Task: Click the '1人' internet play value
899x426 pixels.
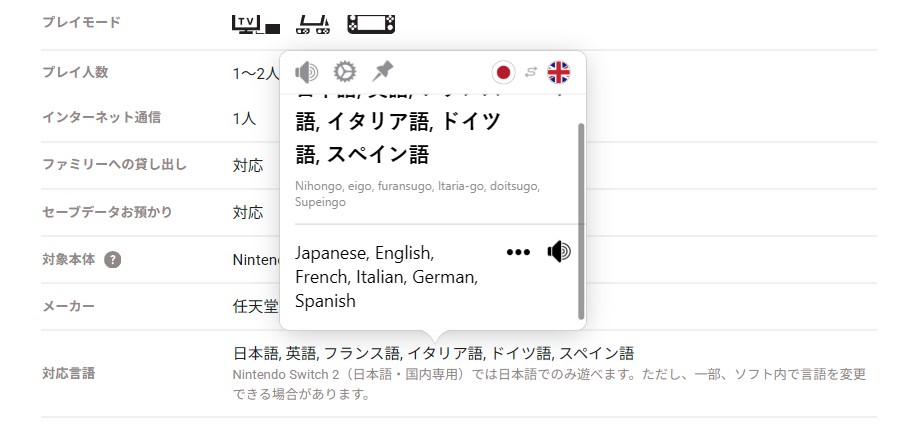Action: point(244,119)
